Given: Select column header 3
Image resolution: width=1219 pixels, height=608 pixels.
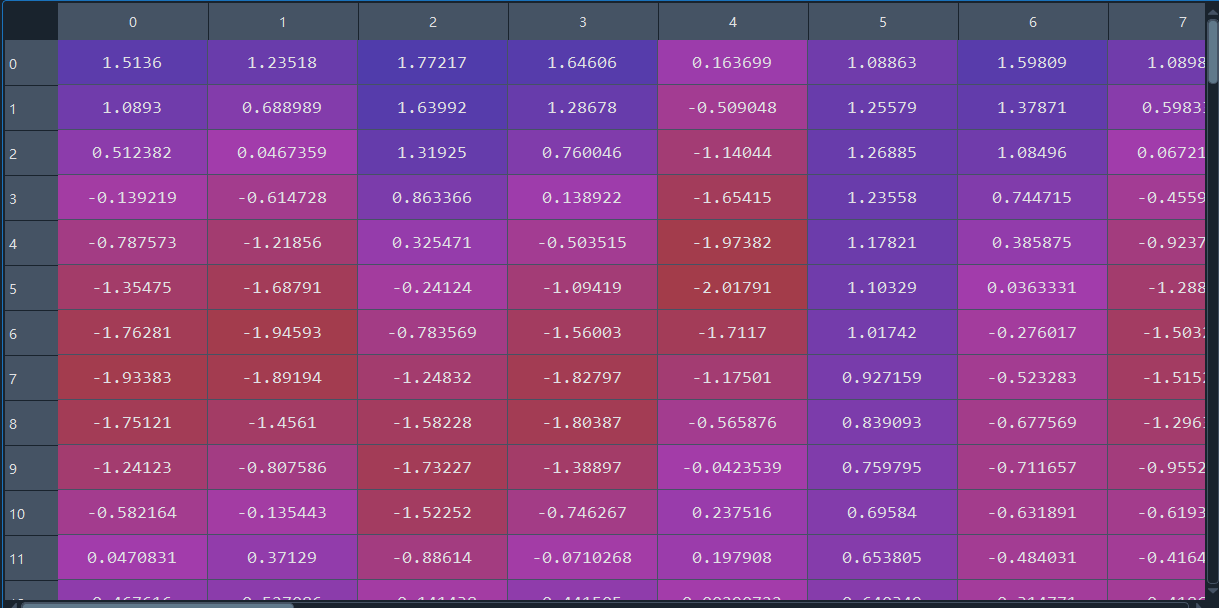Looking at the screenshot, I should click(x=583, y=21).
